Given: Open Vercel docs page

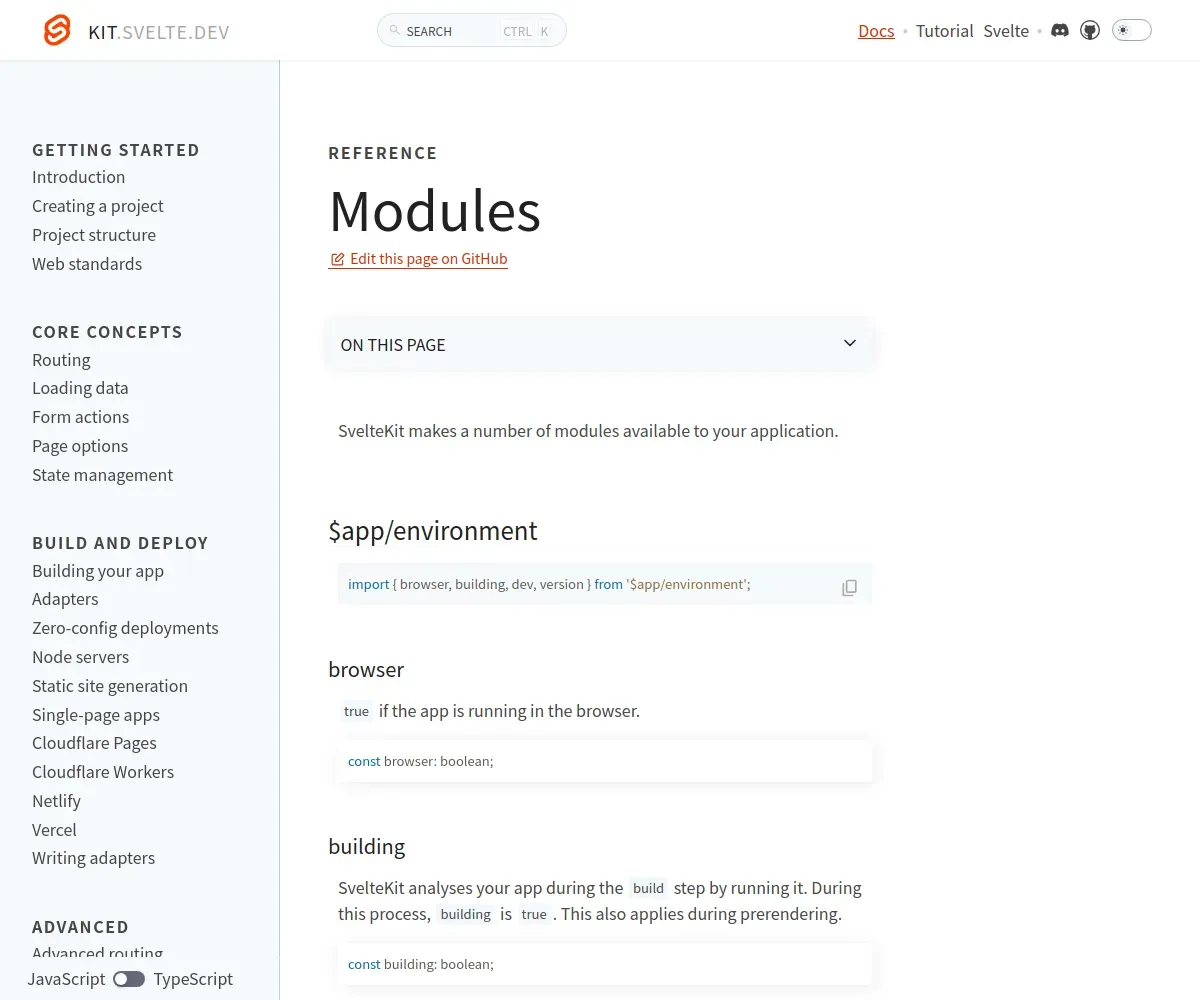Looking at the screenshot, I should (54, 830).
